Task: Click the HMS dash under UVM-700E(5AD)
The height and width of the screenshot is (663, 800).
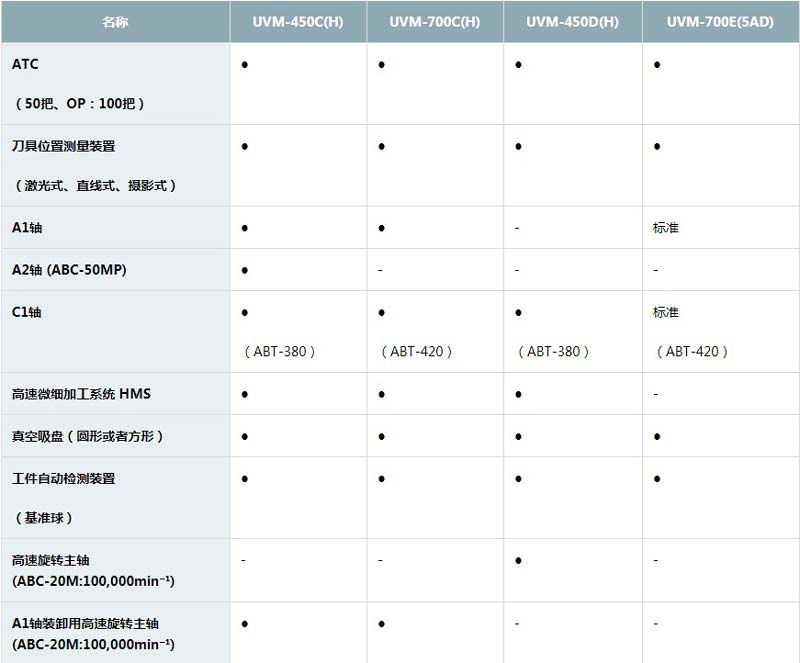Action: coord(656,395)
